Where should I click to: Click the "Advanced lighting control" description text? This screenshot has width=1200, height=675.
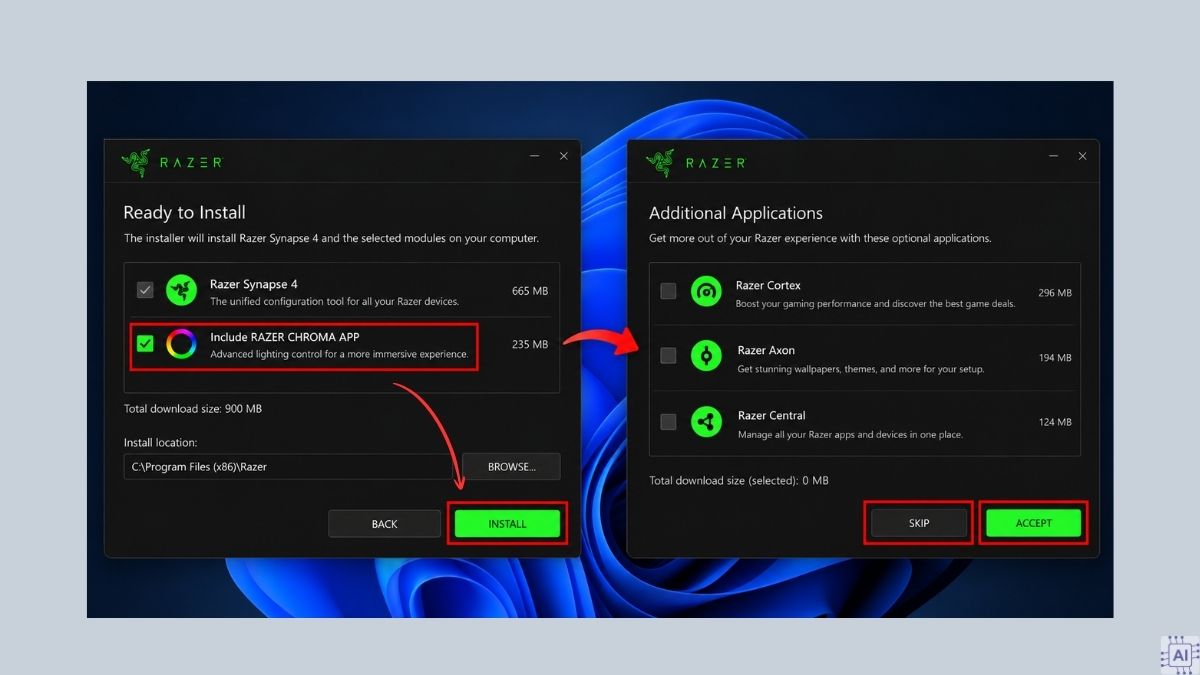click(x=339, y=354)
